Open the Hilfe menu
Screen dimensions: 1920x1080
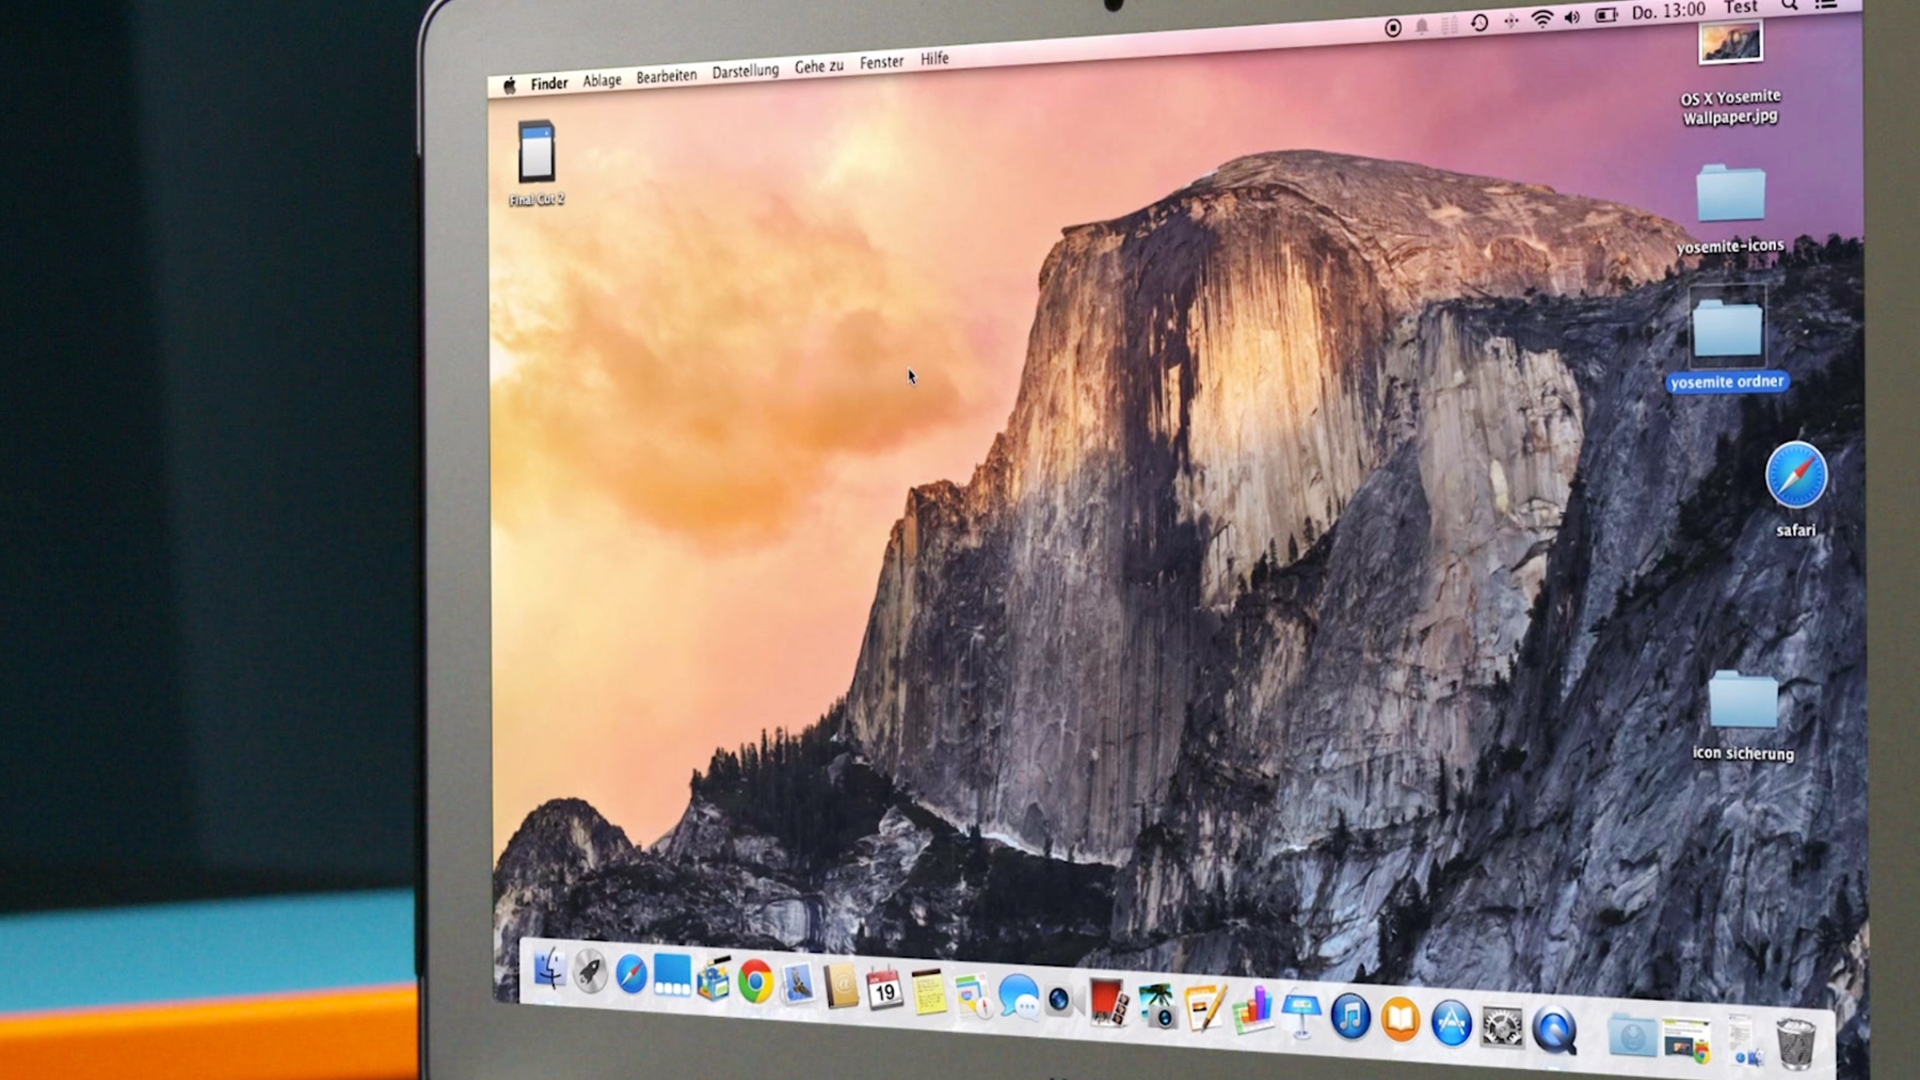(934, 59)
